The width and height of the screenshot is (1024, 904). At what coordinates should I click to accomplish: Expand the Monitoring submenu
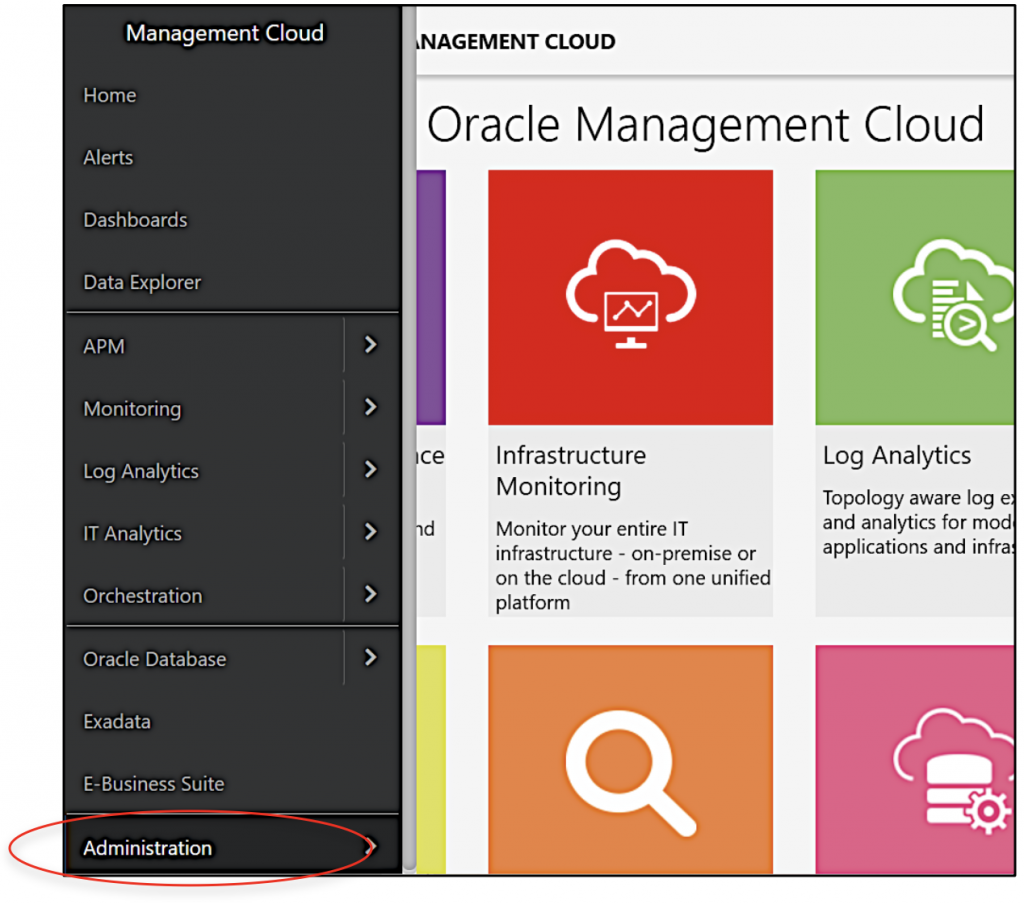(x=369, y=408)
